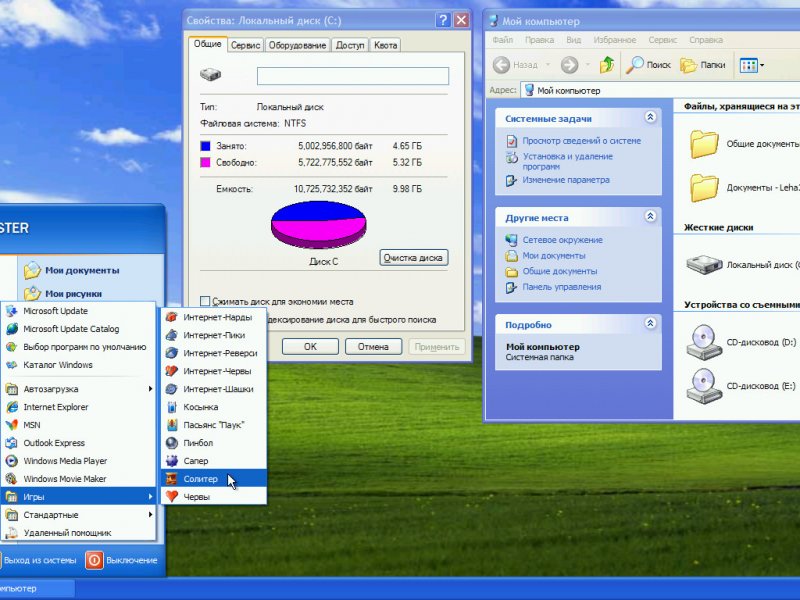Click the Интернет-Нарды icon

click(x=172, y=317)
